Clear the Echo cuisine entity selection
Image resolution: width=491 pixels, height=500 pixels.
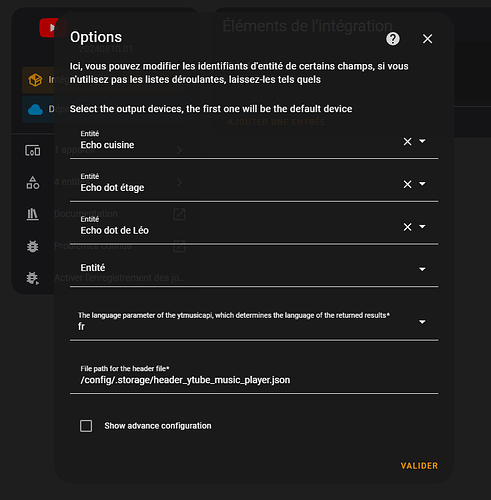pyautogui.click(x=407, y=142)
